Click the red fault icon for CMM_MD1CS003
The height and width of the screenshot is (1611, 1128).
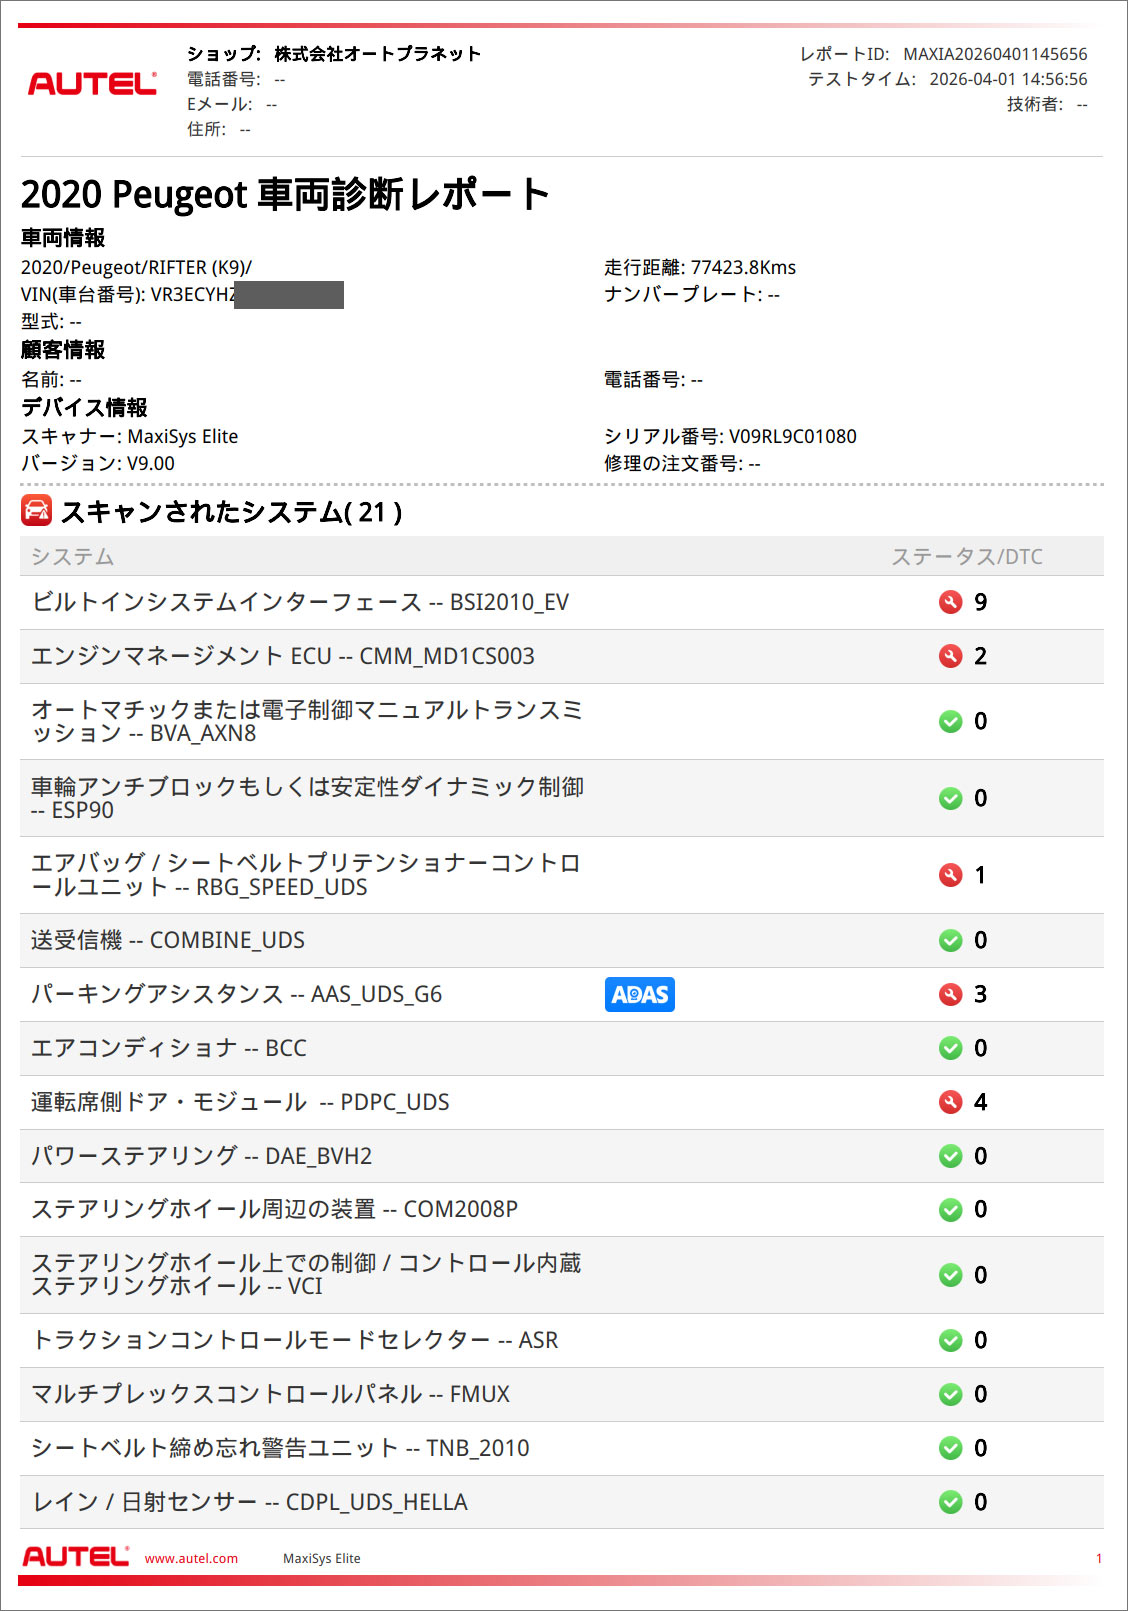click(950, 656)
